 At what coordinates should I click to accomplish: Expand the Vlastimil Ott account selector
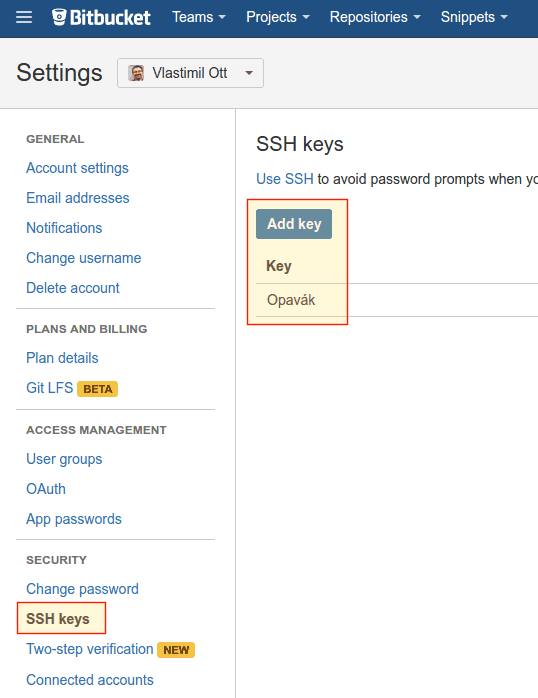(190, 73)
